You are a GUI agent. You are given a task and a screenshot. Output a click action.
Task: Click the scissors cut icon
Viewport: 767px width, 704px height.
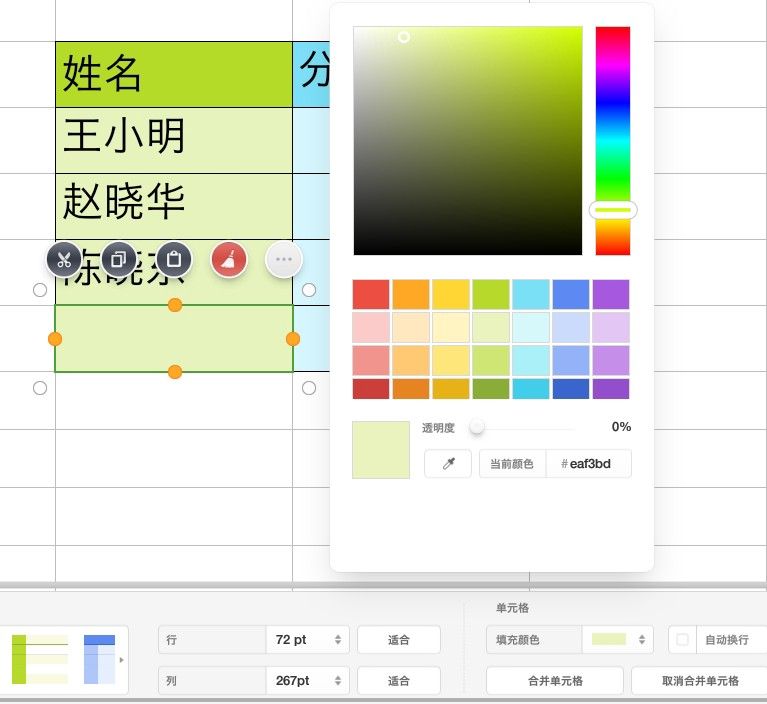tap(64, 260)
